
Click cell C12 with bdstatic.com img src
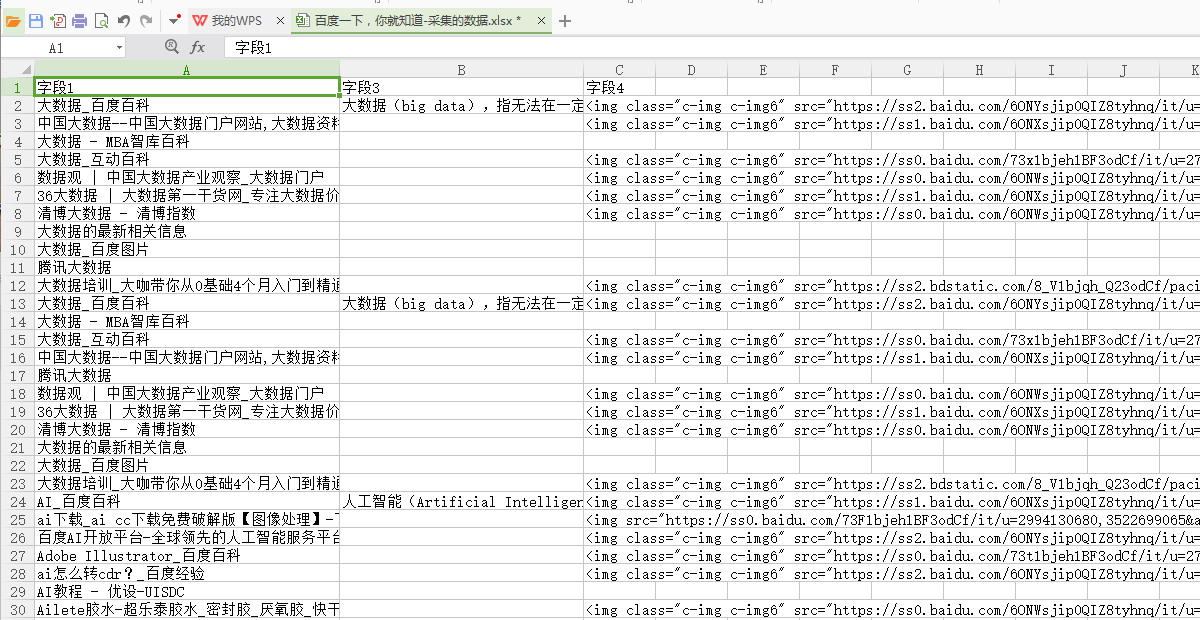point(620,285)
